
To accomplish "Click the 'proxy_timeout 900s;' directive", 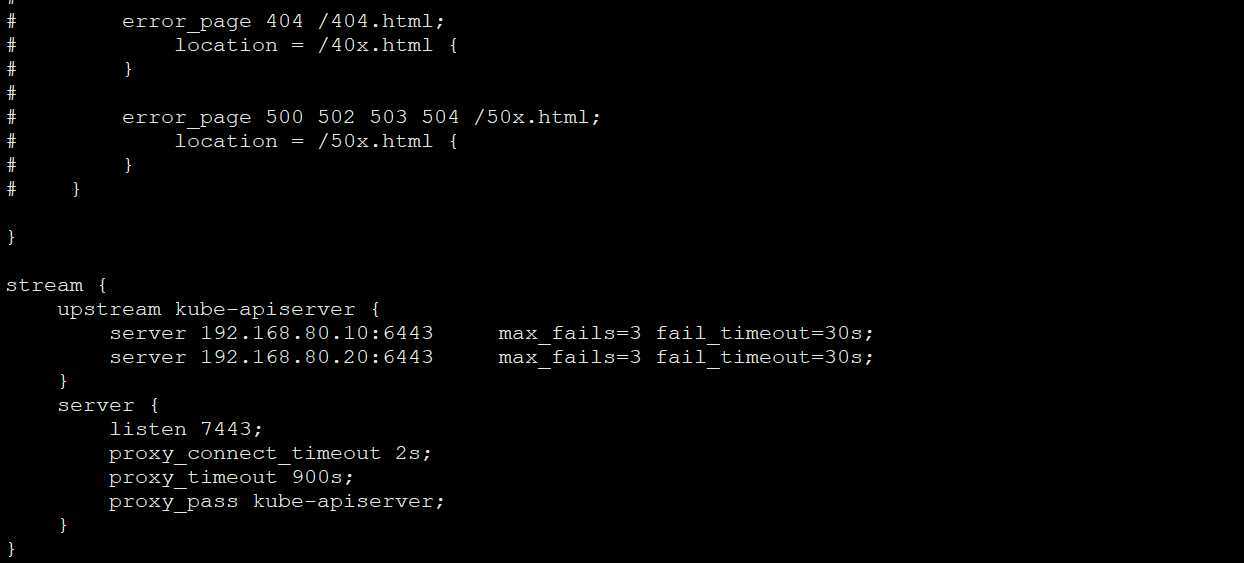I will (232, 477).
